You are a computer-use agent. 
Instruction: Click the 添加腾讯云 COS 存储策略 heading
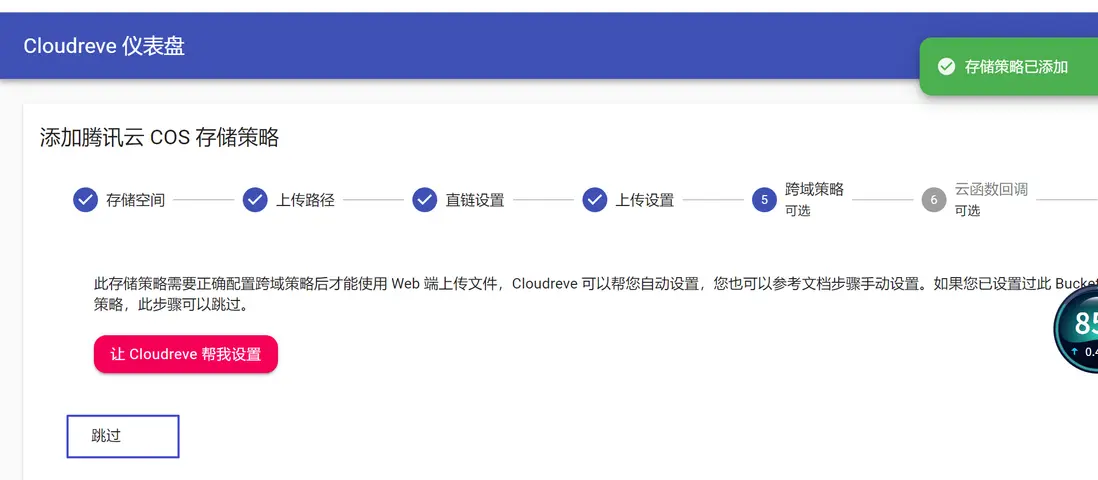coord(160,137)
